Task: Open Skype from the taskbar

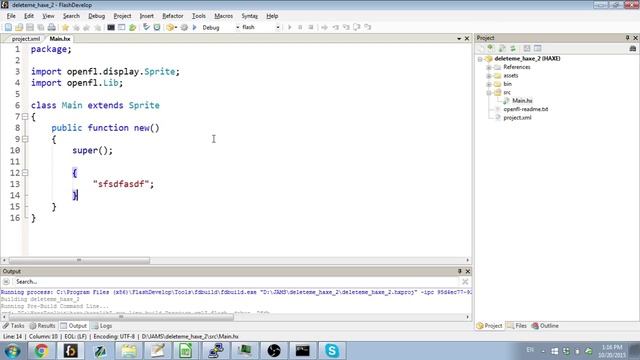Action: click(332, 351)
